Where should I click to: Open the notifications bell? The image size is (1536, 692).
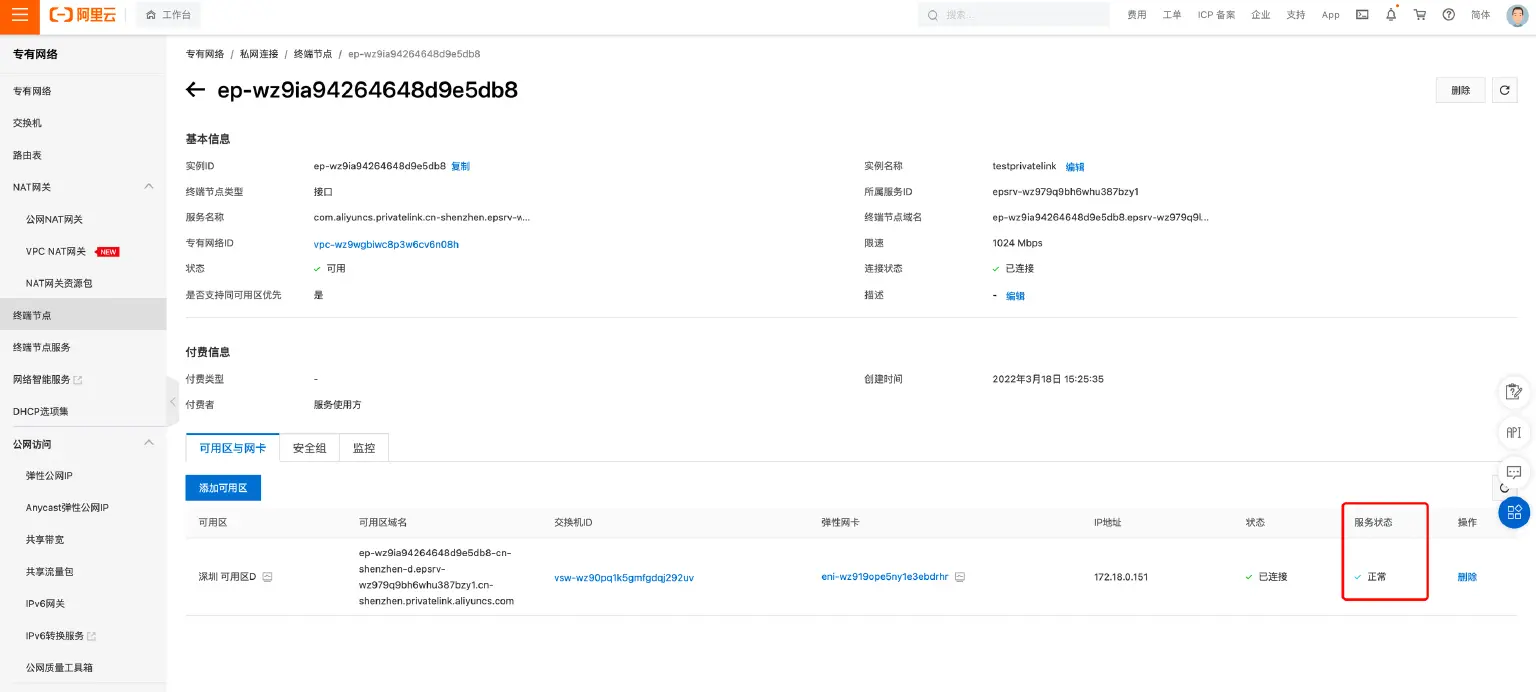1390,15
